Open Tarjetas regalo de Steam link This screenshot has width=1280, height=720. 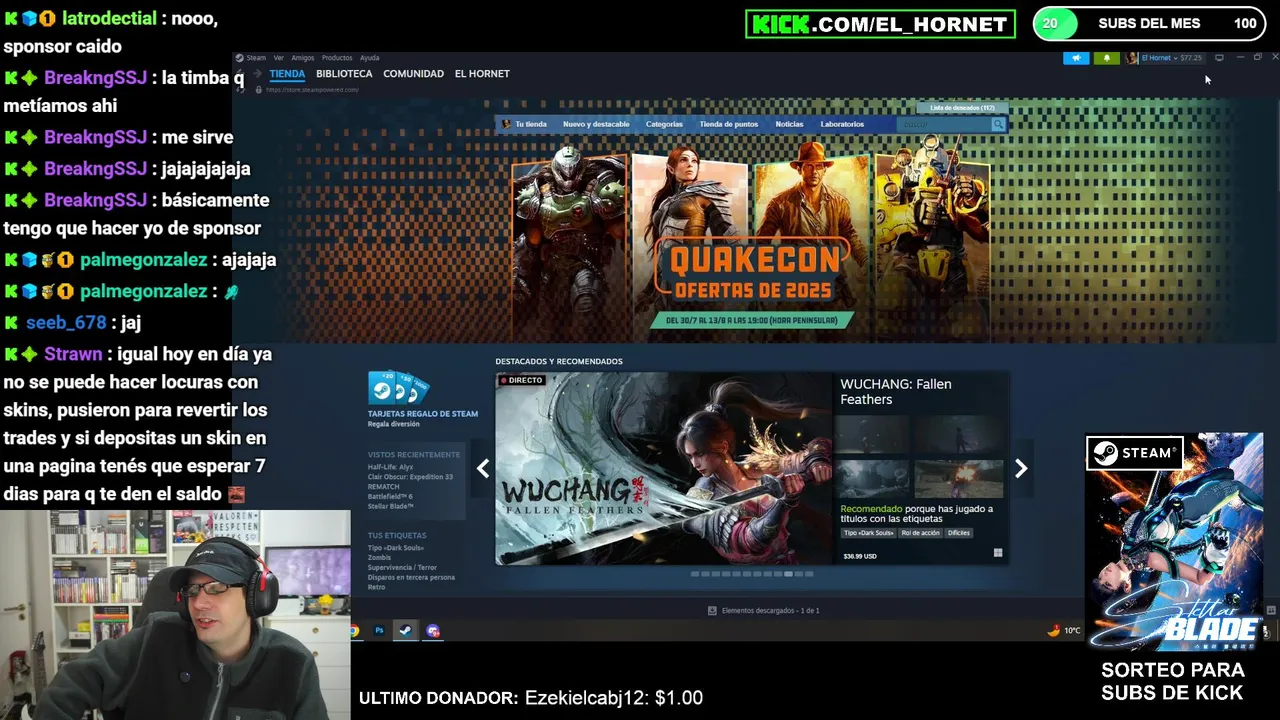(422, 413)
